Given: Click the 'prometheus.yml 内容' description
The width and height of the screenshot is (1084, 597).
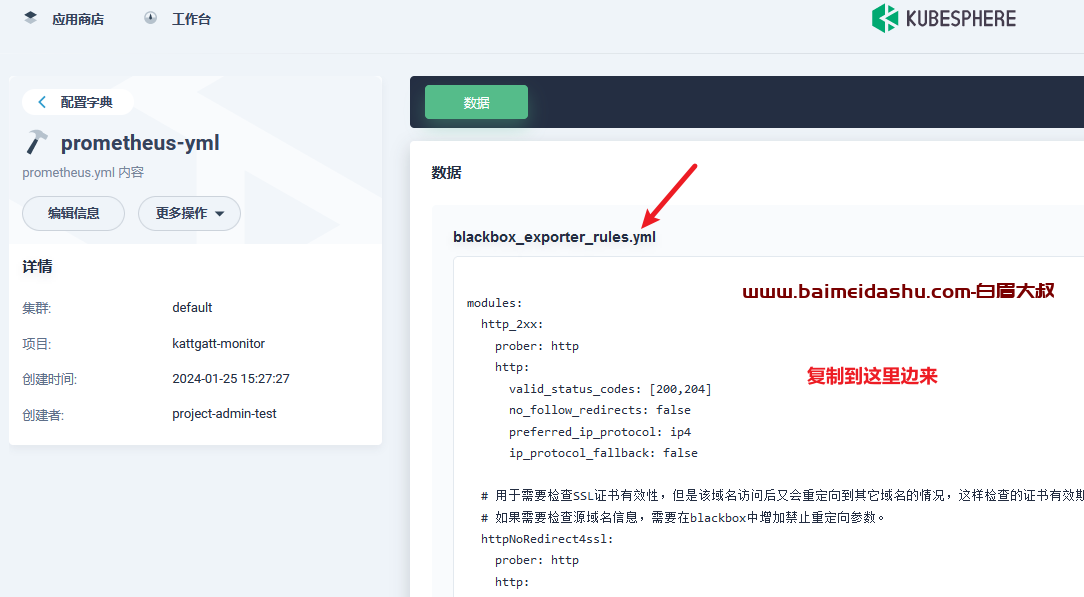Looking at the screenshot, I should [x=83, y=172].
